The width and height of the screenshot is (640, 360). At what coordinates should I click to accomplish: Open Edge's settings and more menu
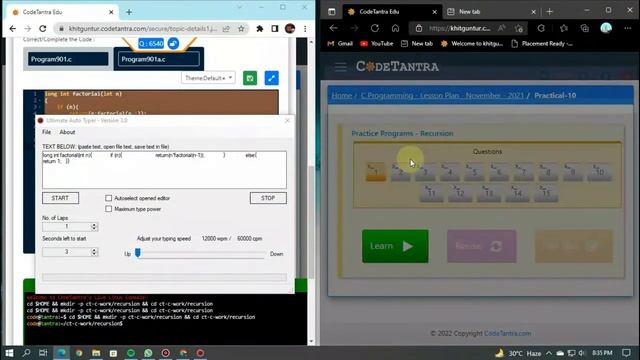(x=627, y=28)
